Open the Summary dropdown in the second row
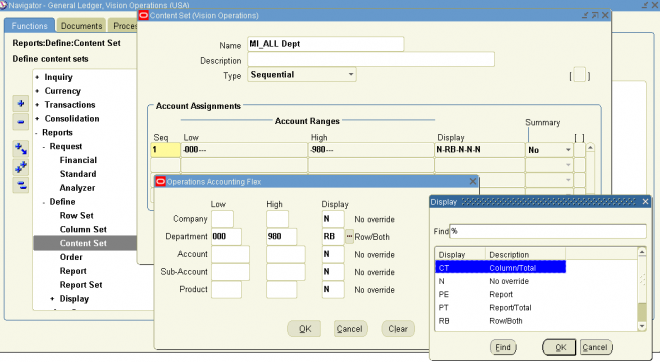This screenshot has height=362, width=660. 568,165
